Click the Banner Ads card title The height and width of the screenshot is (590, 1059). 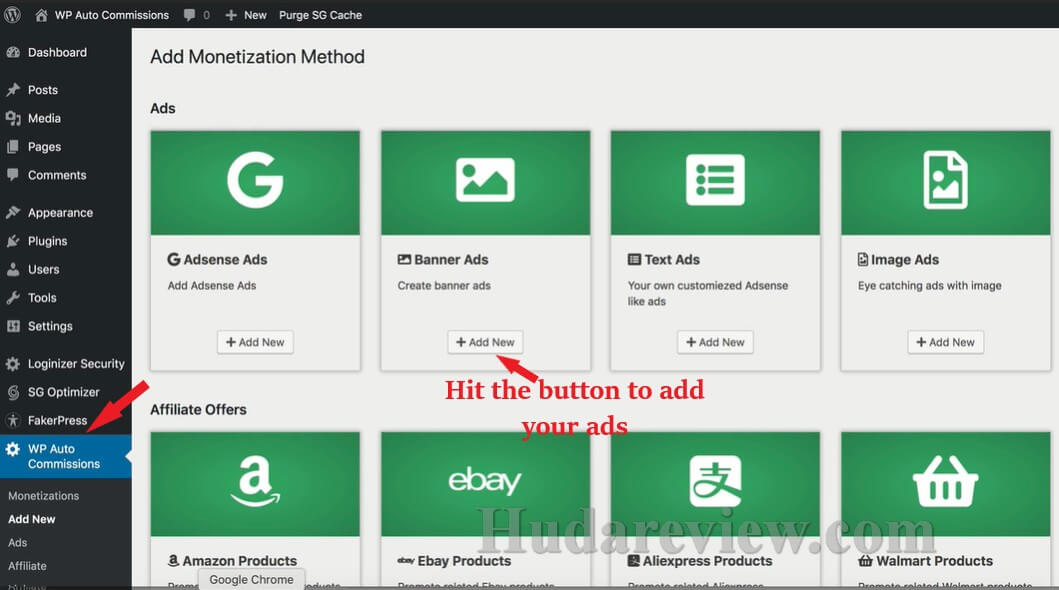point(443,260)
